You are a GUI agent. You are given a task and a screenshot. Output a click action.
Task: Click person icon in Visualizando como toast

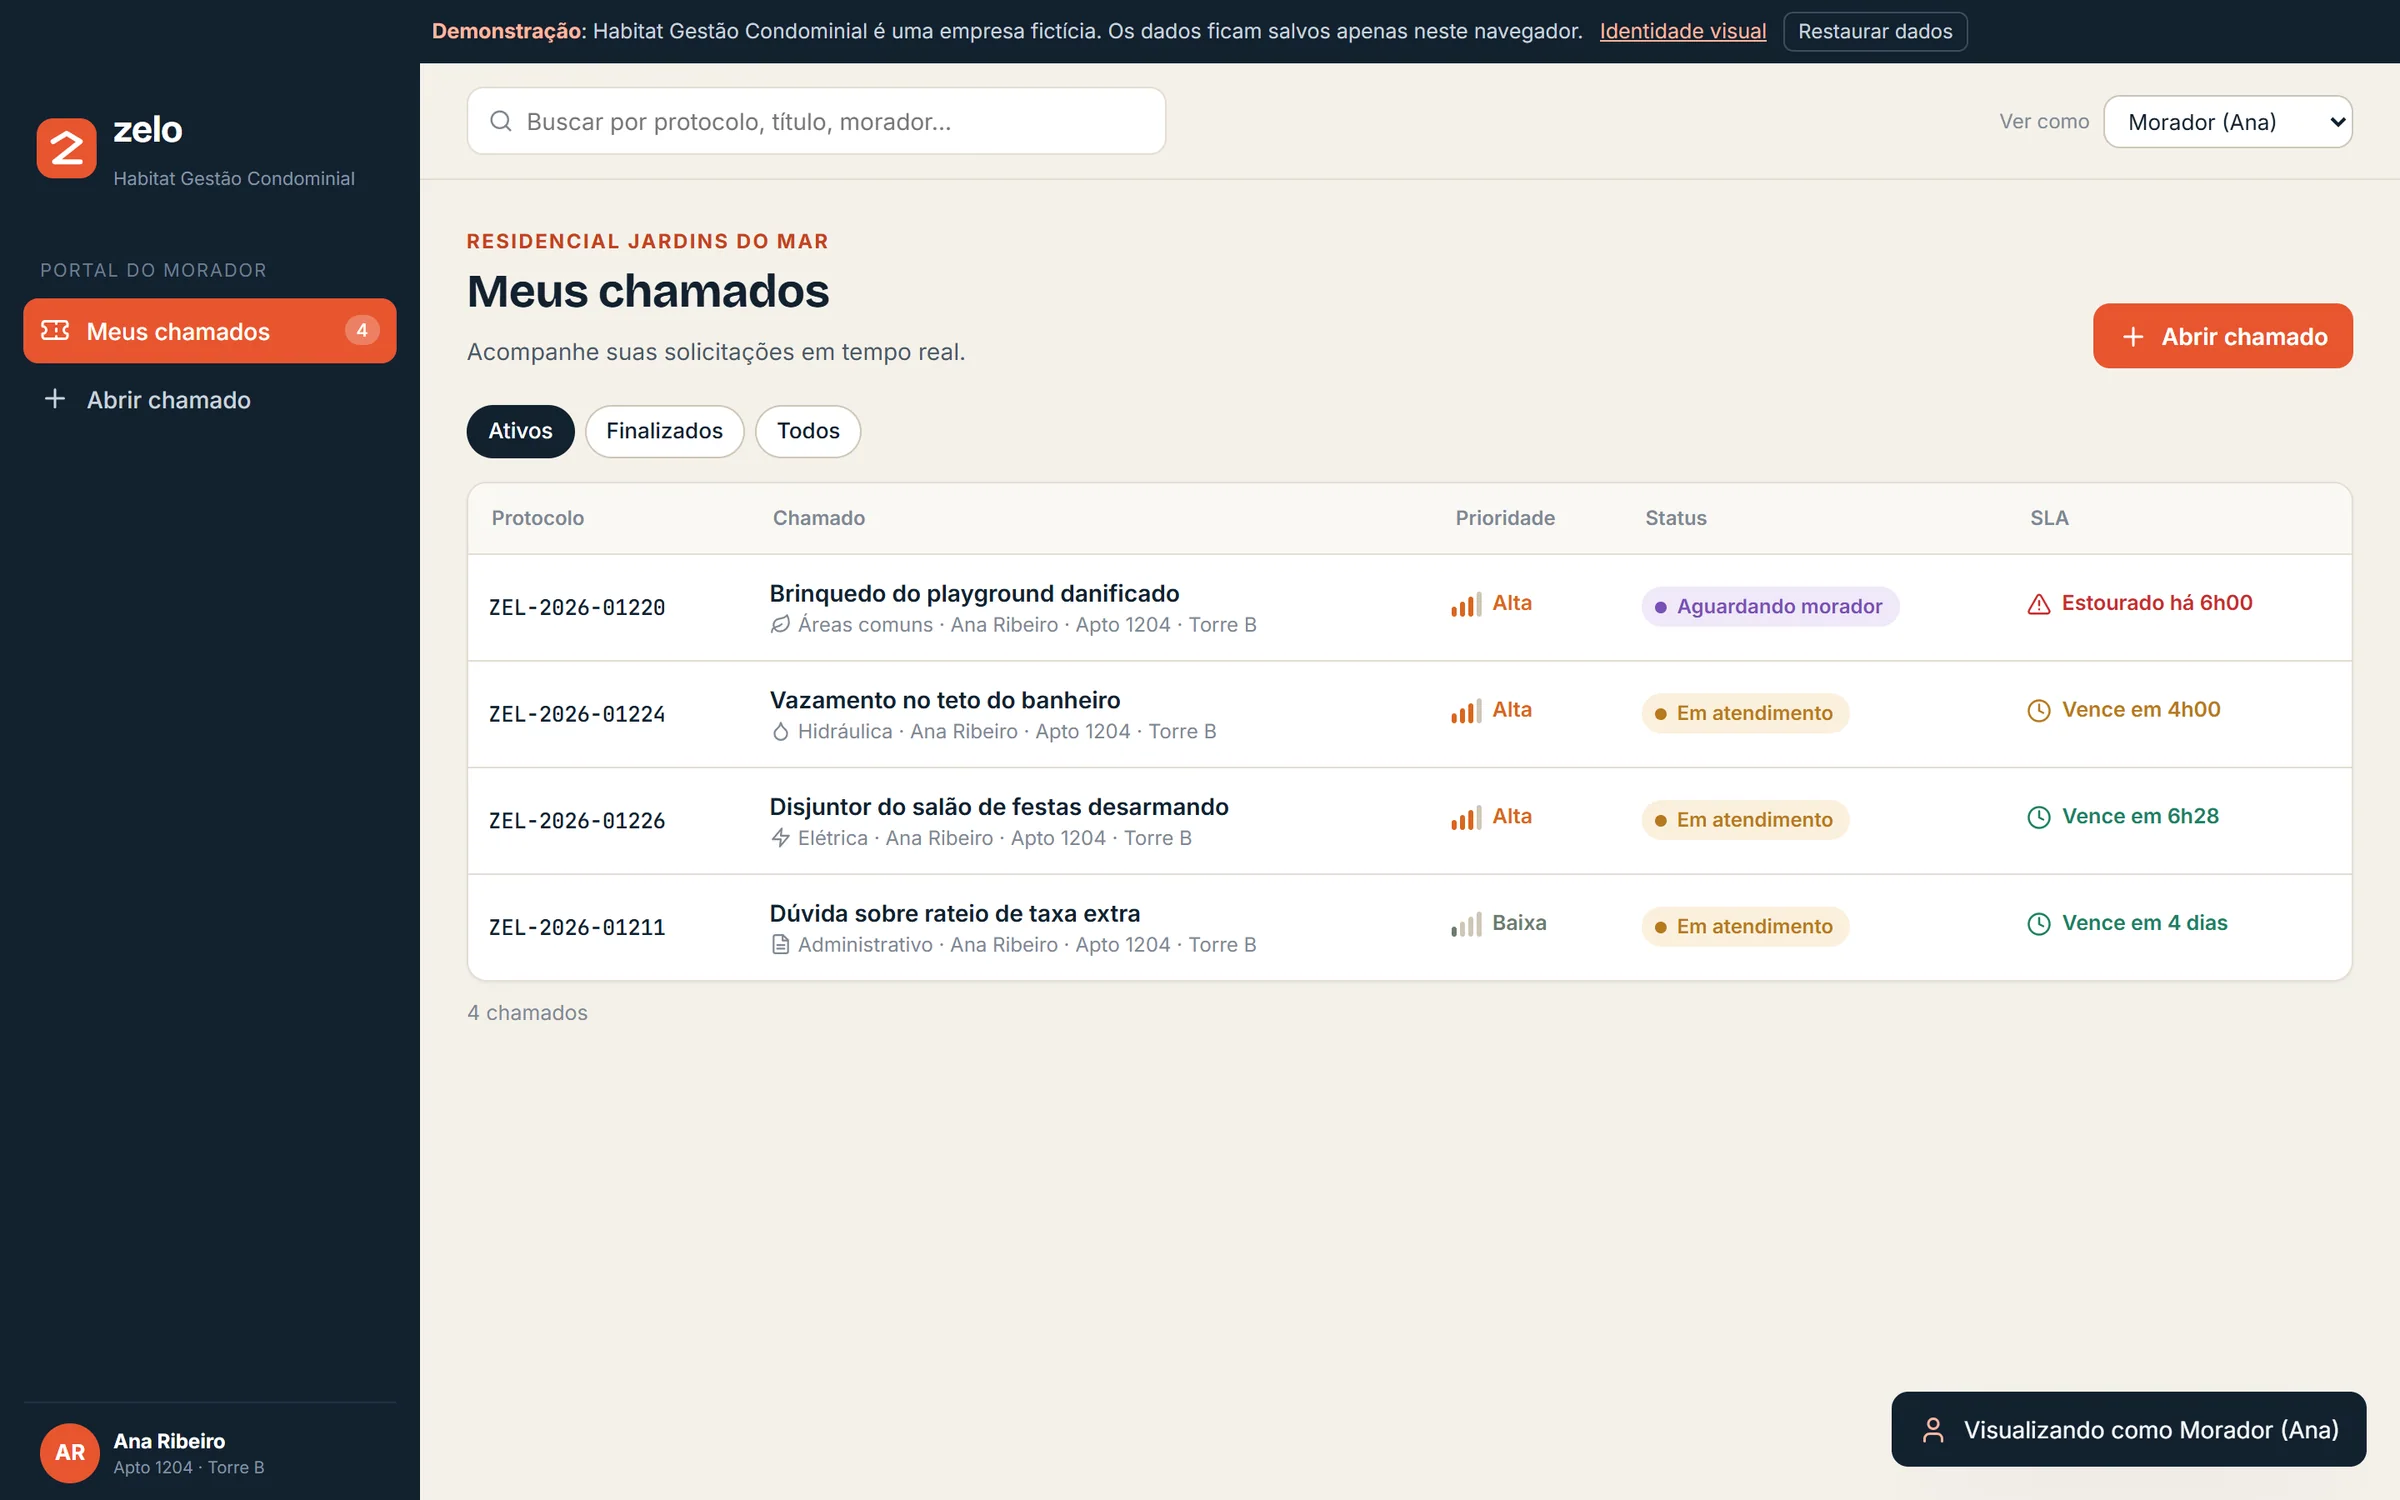[1933, 1430]
